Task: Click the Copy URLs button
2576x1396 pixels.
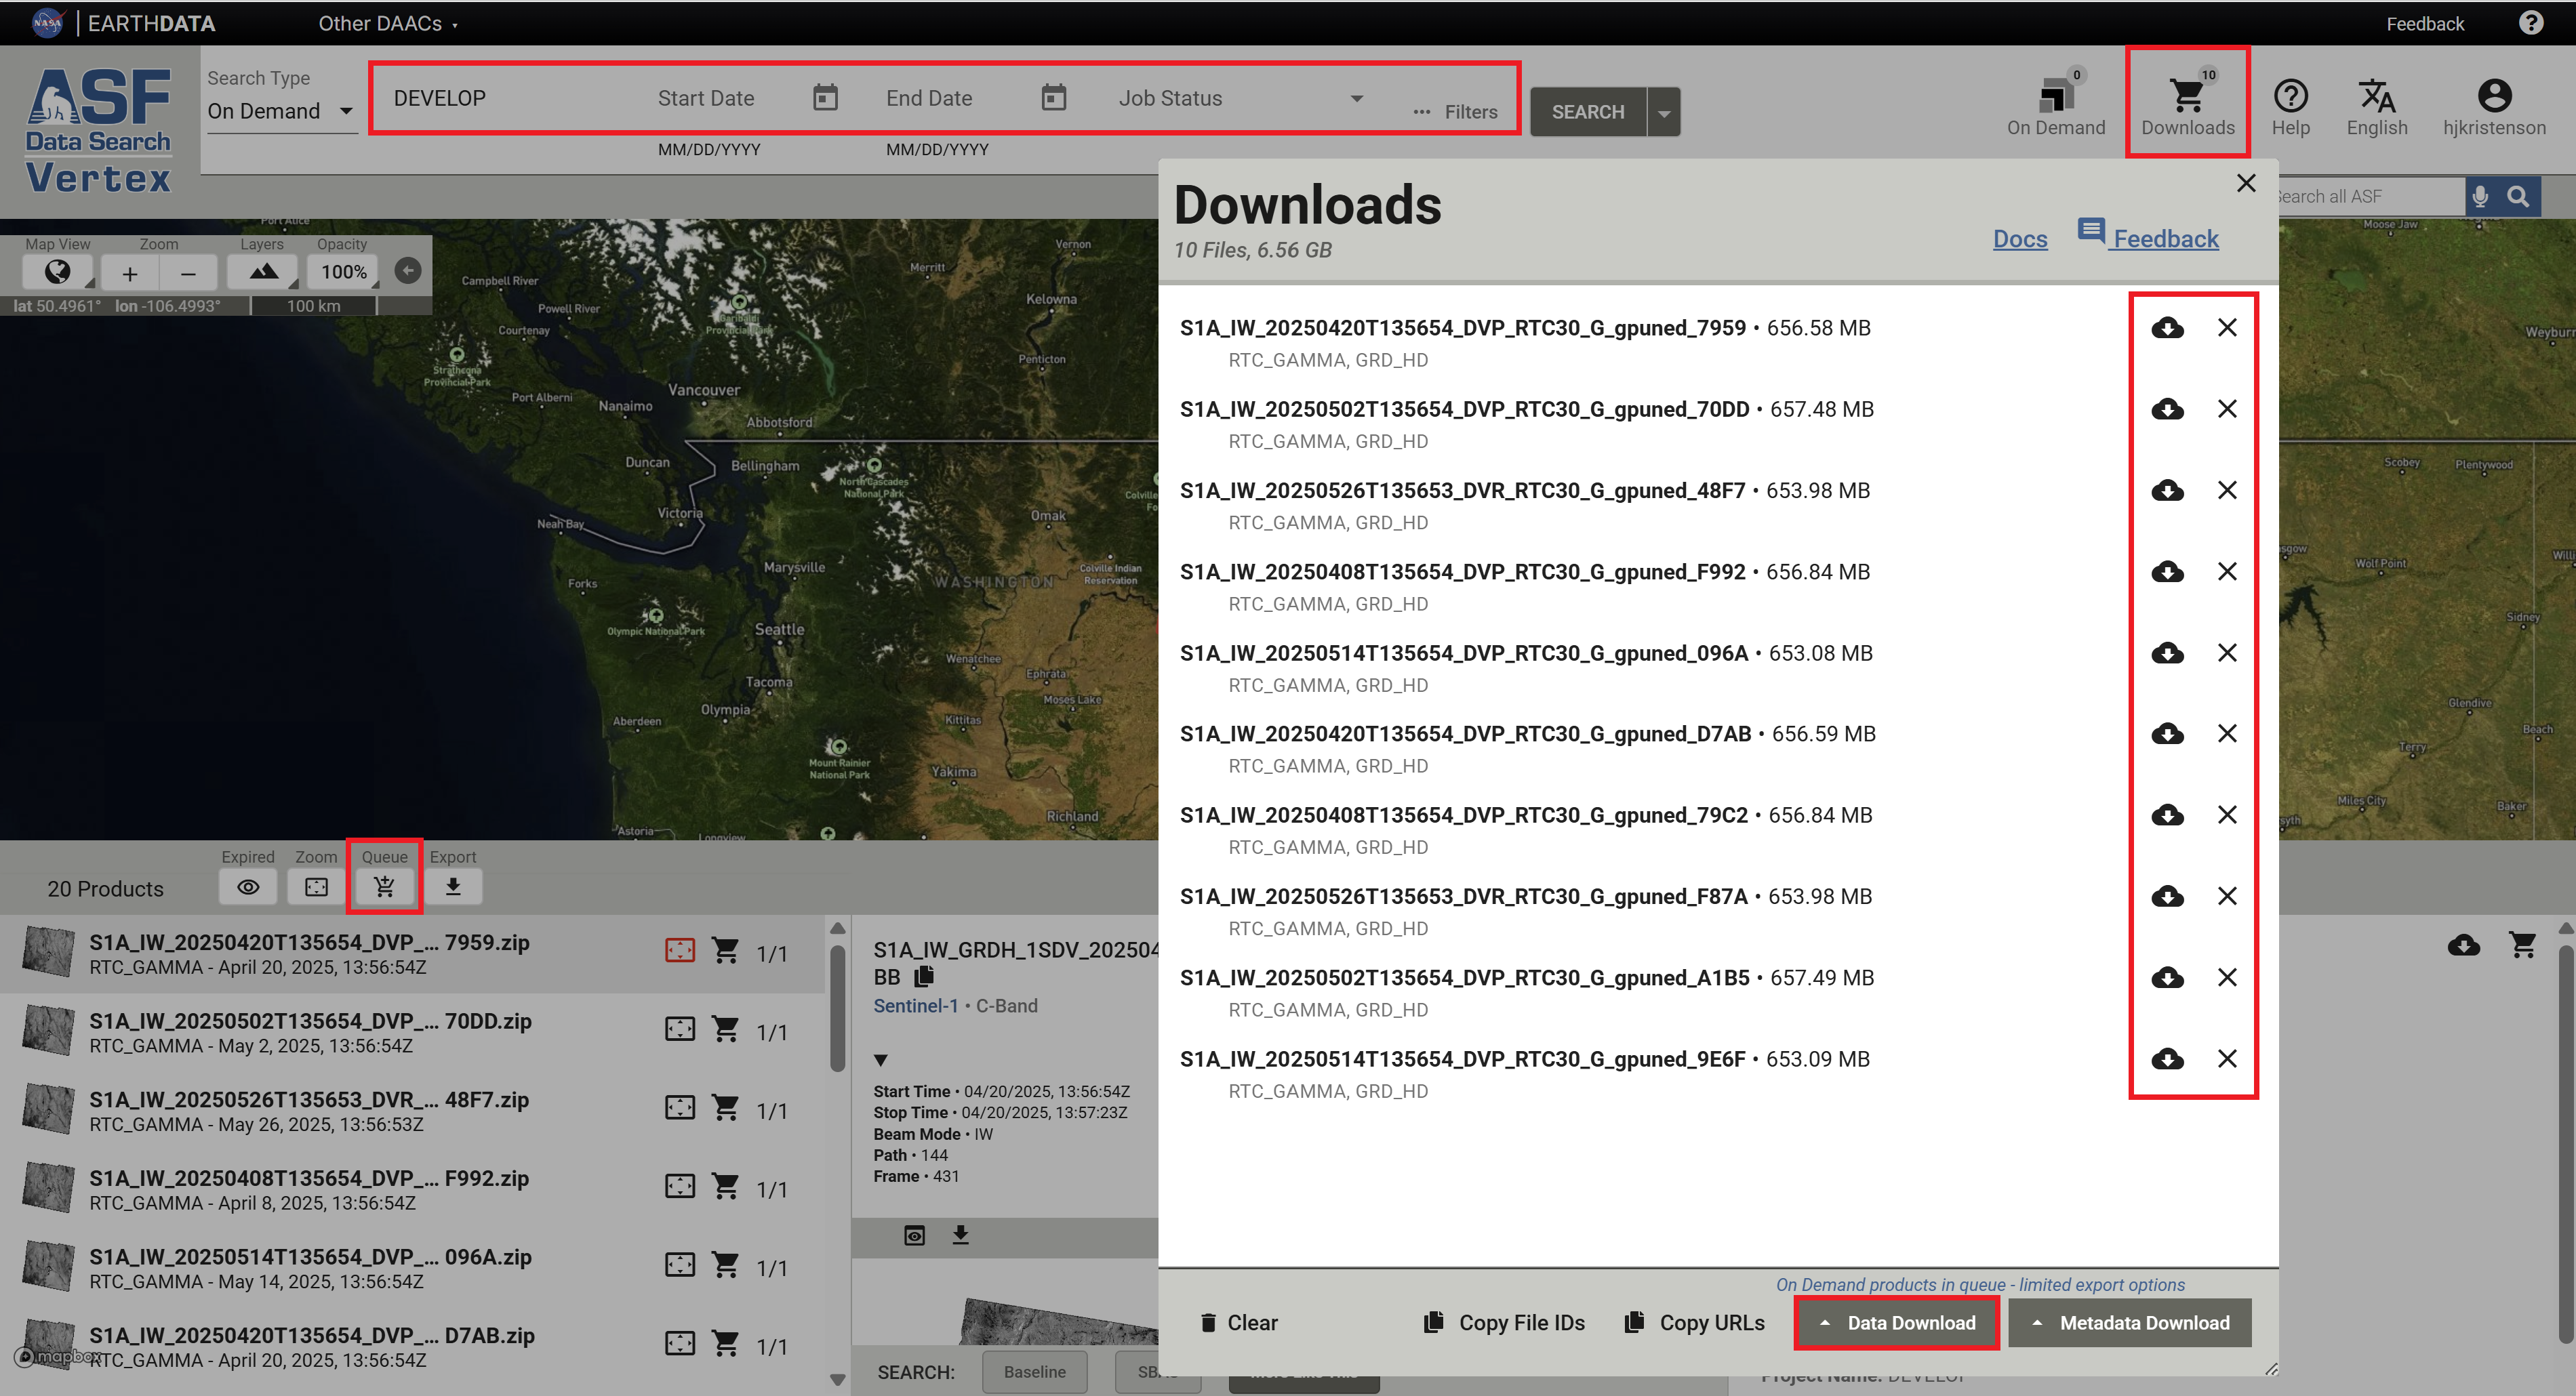Action: (1694, 1323)
